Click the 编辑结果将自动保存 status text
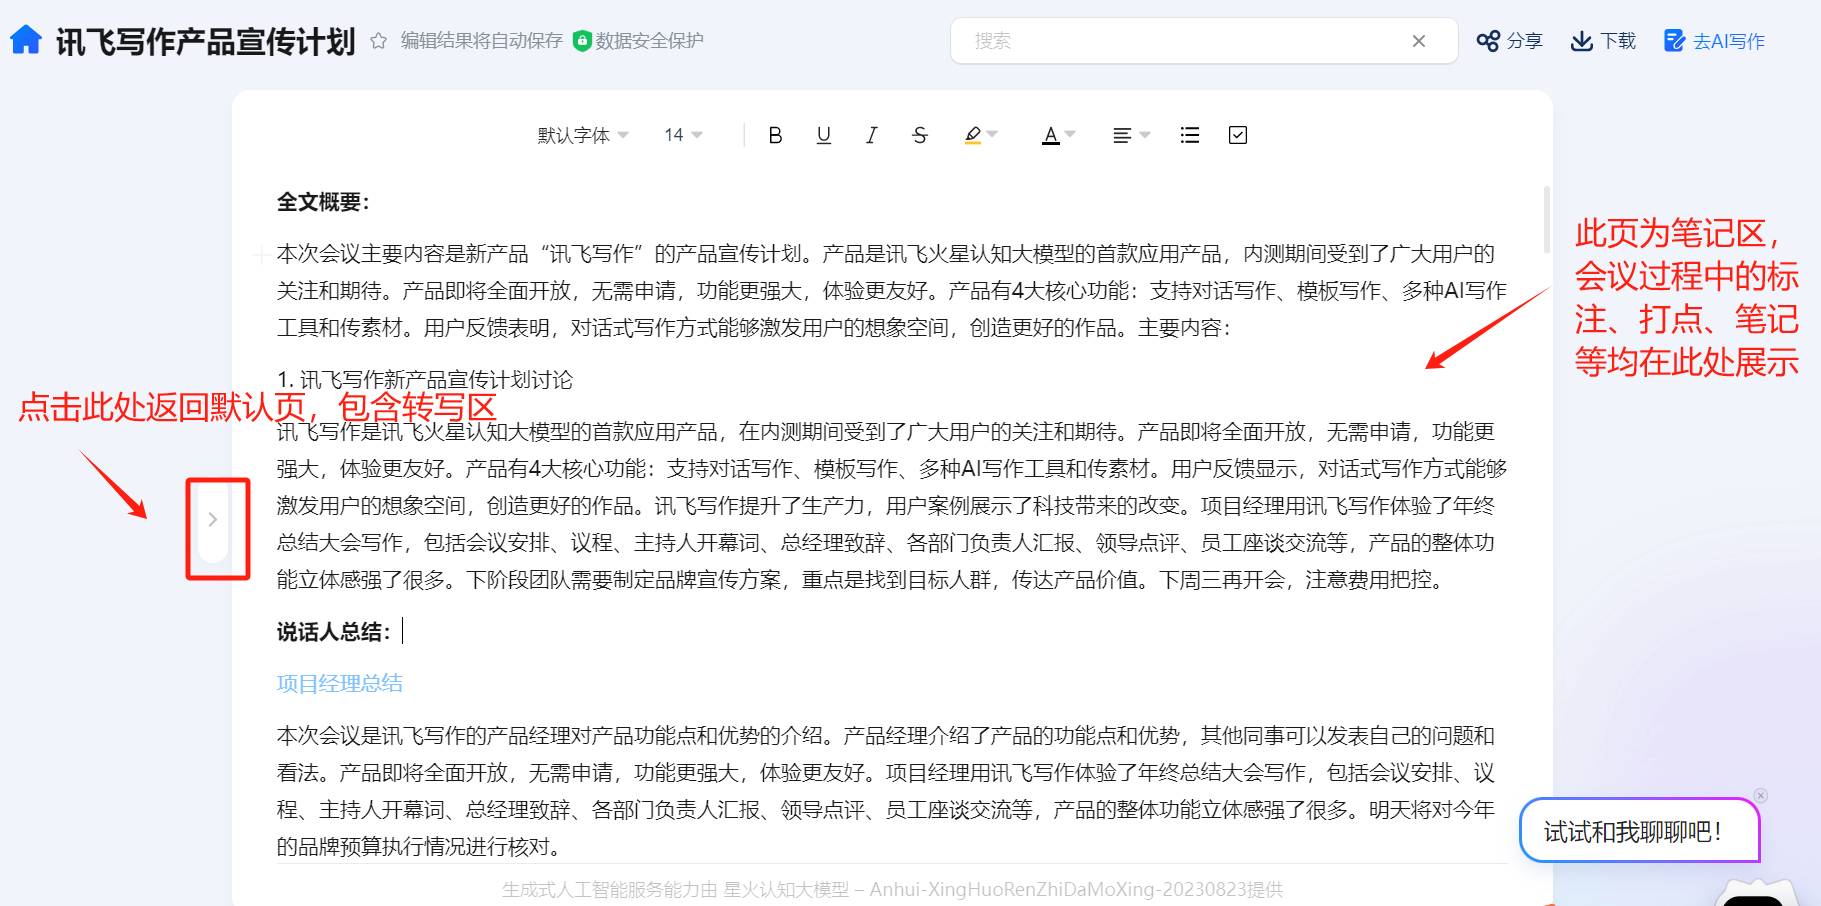1821x906 pixels. coord(482,41)
